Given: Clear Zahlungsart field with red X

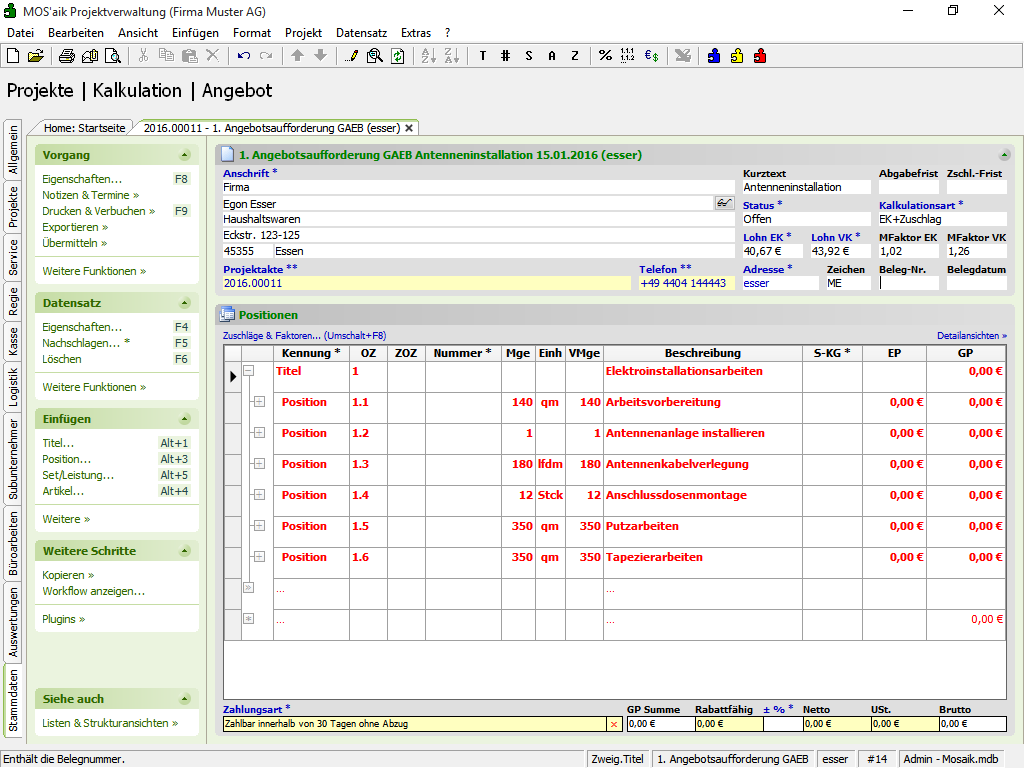Looking at the screenshot, I should click(614, 724).
